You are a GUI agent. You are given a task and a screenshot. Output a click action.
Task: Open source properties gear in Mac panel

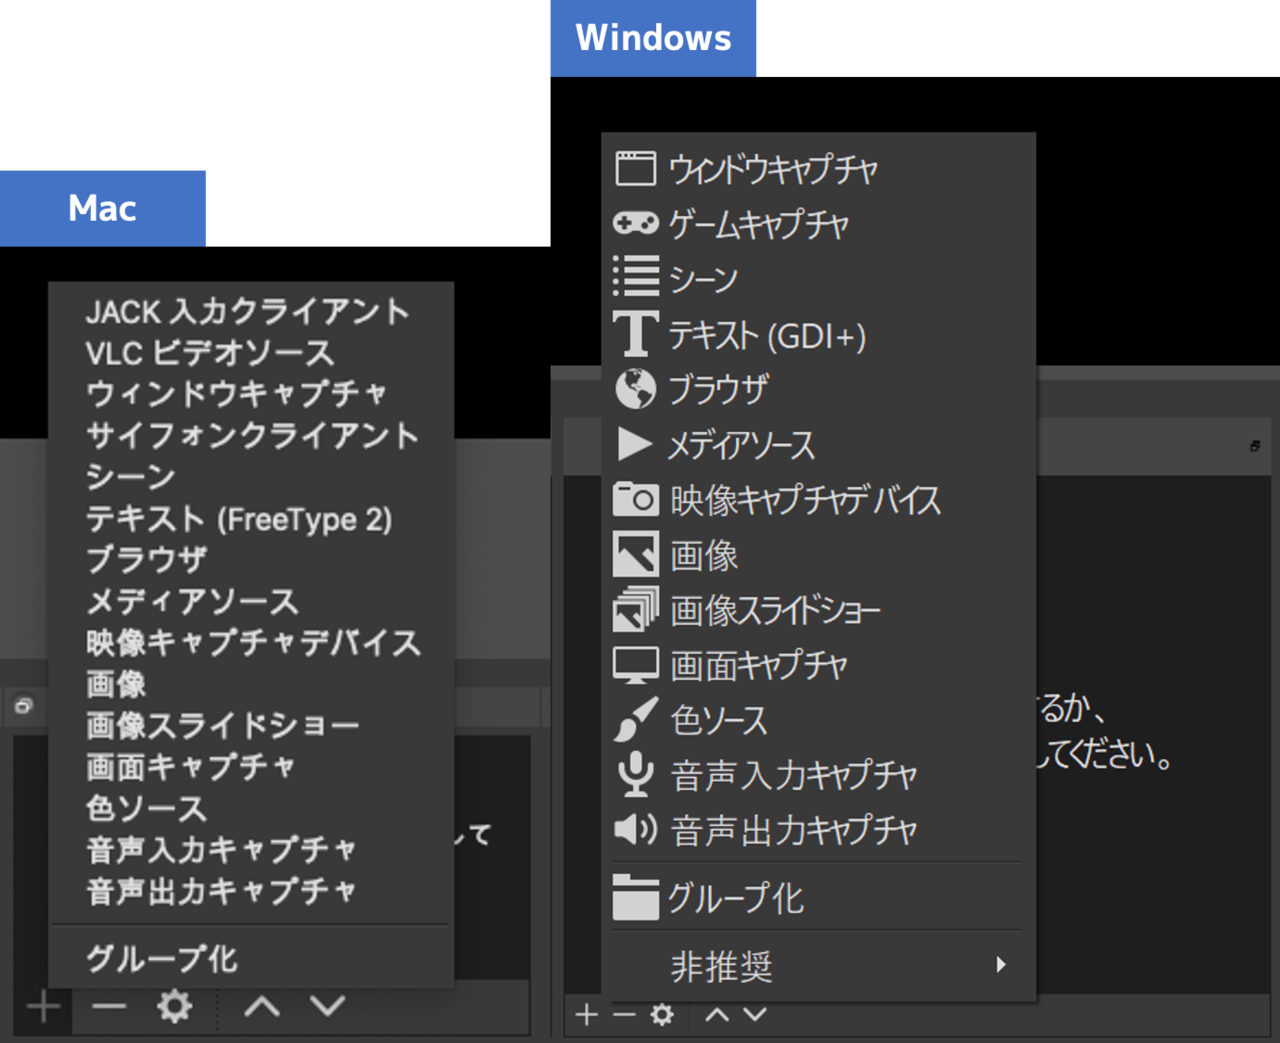[x=175, y=1006]
